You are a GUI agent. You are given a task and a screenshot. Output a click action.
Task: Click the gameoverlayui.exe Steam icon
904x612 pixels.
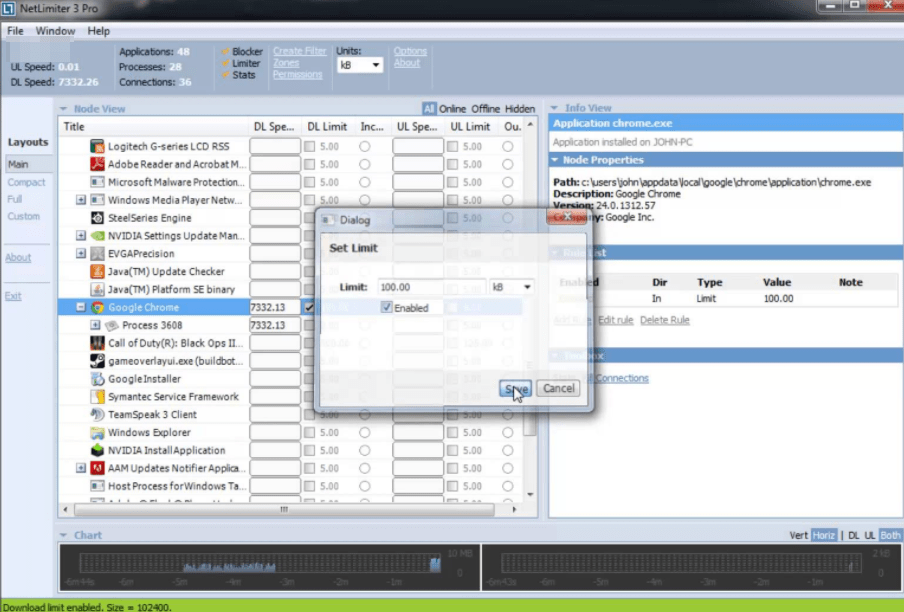click(97, 361)
